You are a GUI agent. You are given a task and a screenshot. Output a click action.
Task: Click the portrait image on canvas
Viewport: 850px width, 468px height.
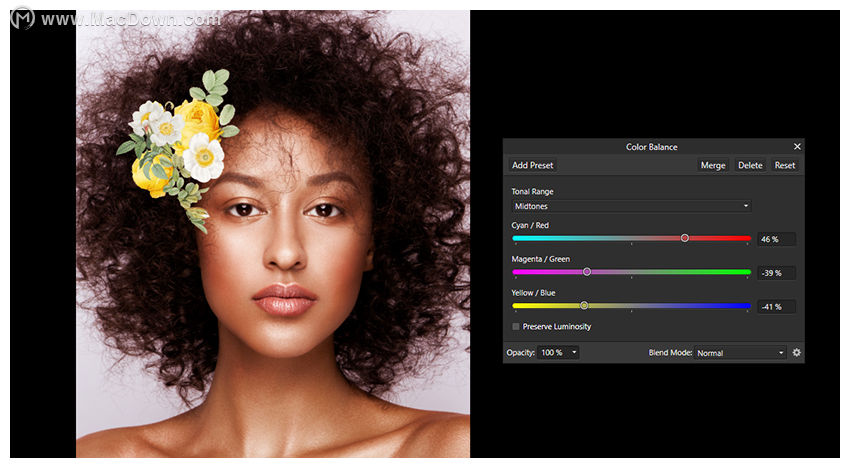coord(273,234)
